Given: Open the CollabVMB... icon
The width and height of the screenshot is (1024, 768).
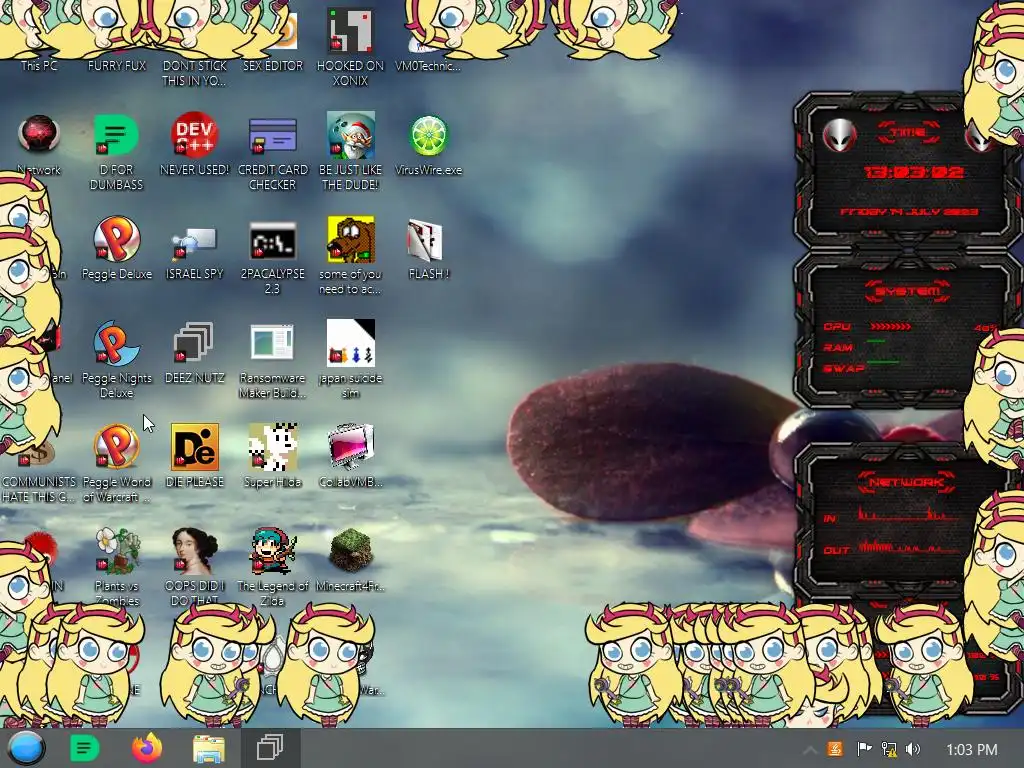Looking at the screenshot, I should [351, 447].
